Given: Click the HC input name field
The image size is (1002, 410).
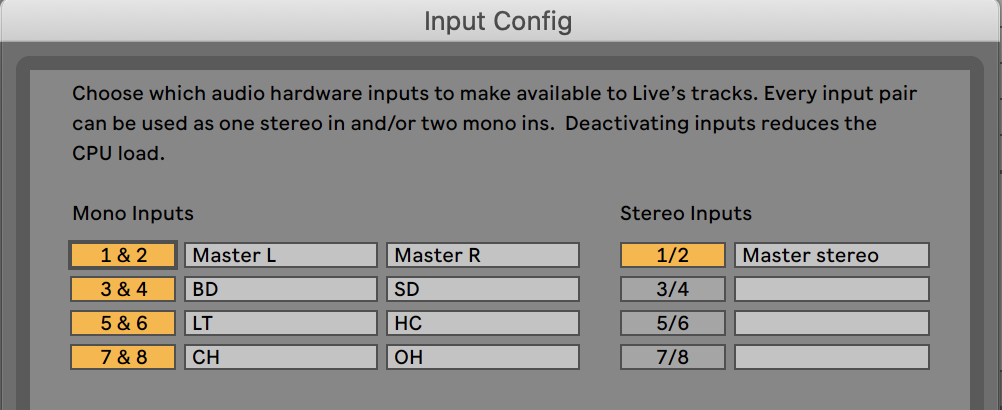Looking at the screenshot, I should 483,323.
